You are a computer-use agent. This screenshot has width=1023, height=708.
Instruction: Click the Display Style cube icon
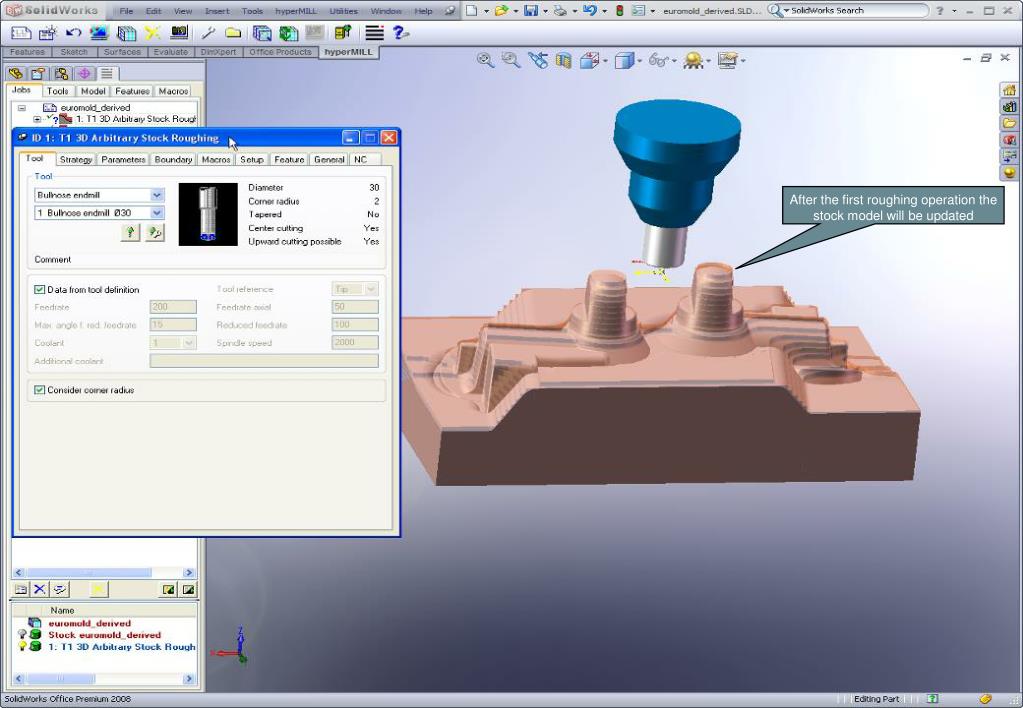point(624,61)
